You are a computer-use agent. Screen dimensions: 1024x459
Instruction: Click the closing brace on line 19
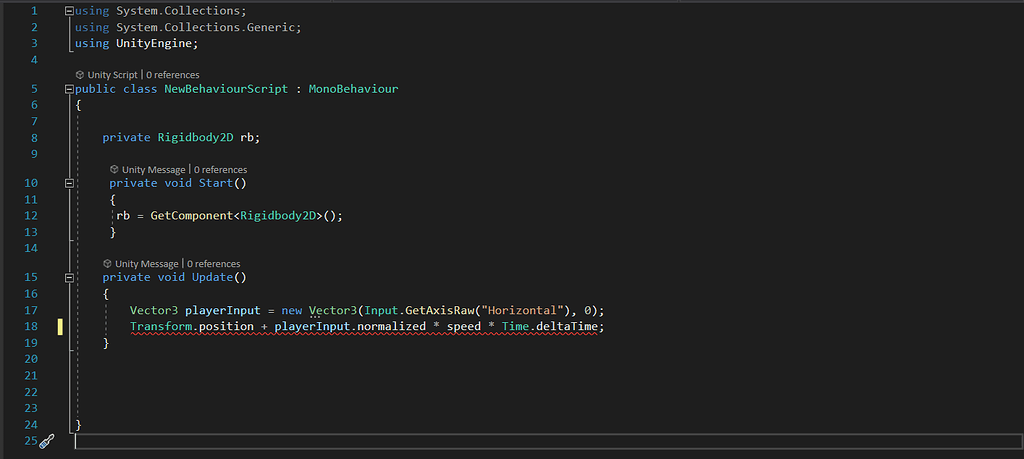(x=106, y=343)
